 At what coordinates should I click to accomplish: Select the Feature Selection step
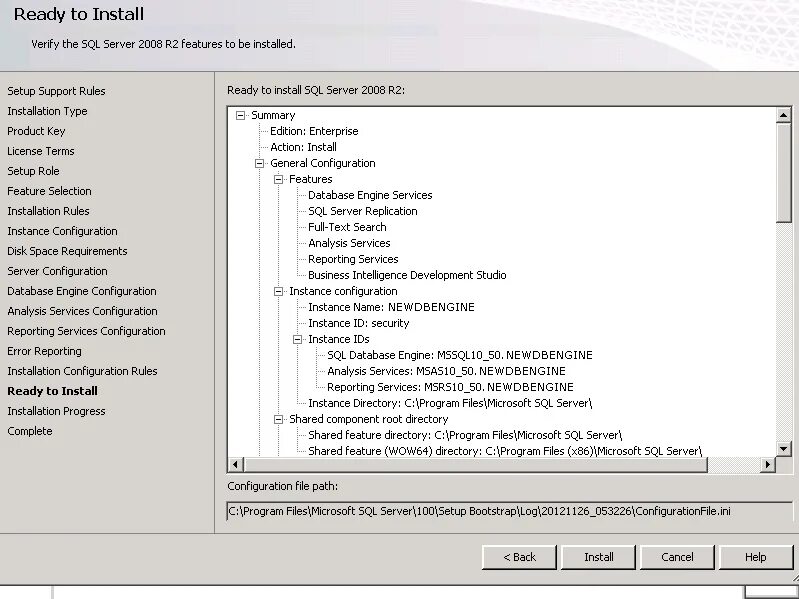[x=49, y=191]
